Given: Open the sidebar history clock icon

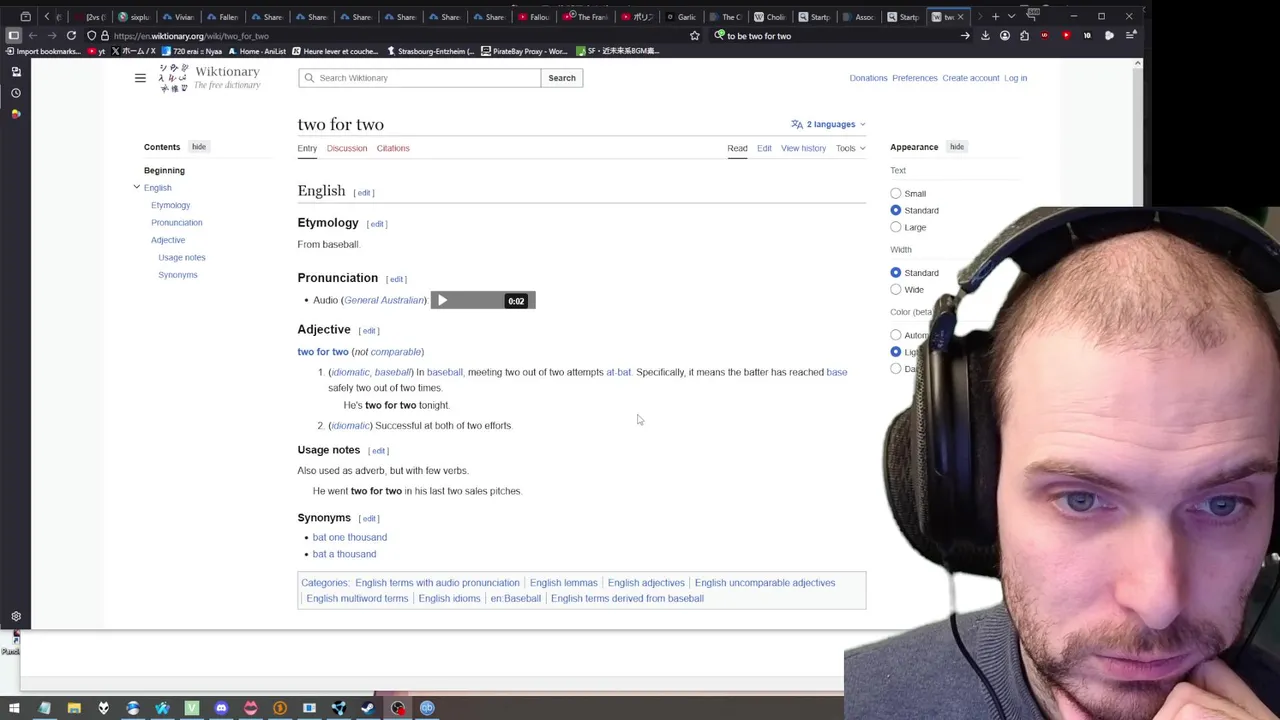Looking at the screenshot, I should tap(16, 92).
